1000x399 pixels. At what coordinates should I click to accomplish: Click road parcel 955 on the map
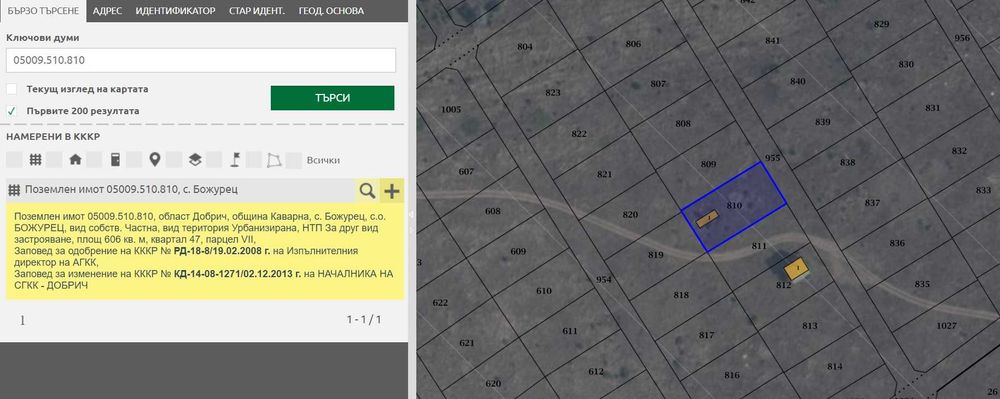772,157
